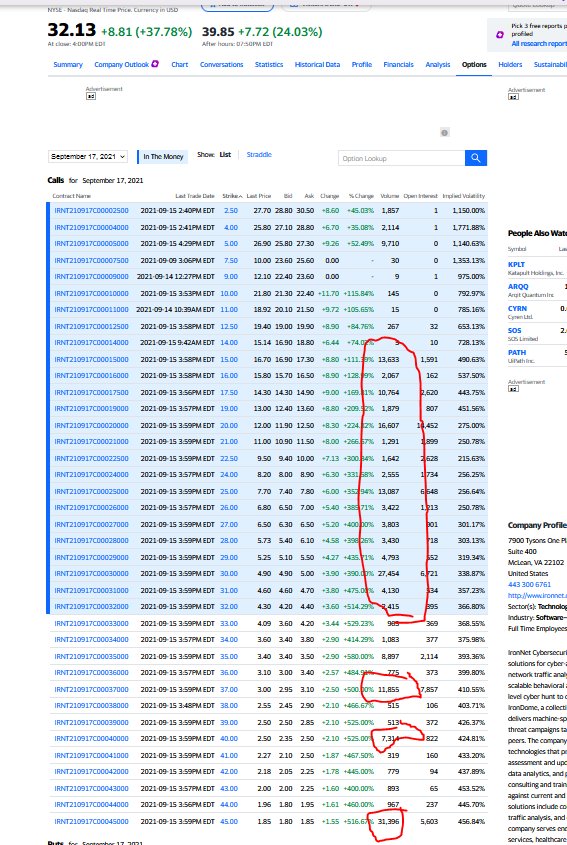This screenshot has width=567, height=845.
Task: Select the Options tab
Action: 474,65
